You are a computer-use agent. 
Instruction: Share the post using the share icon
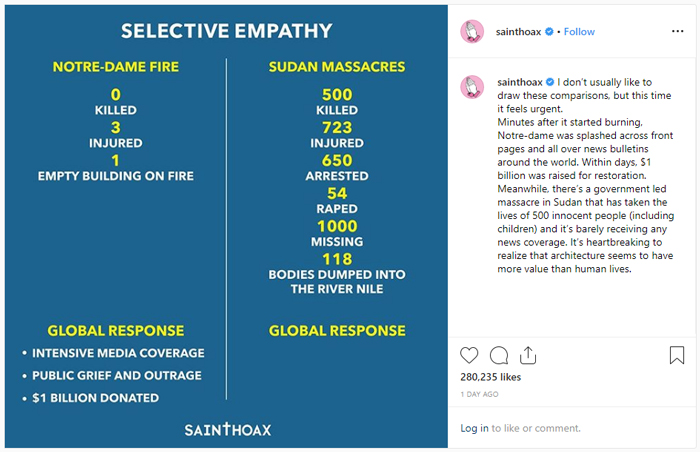click(x=528, y=355)
